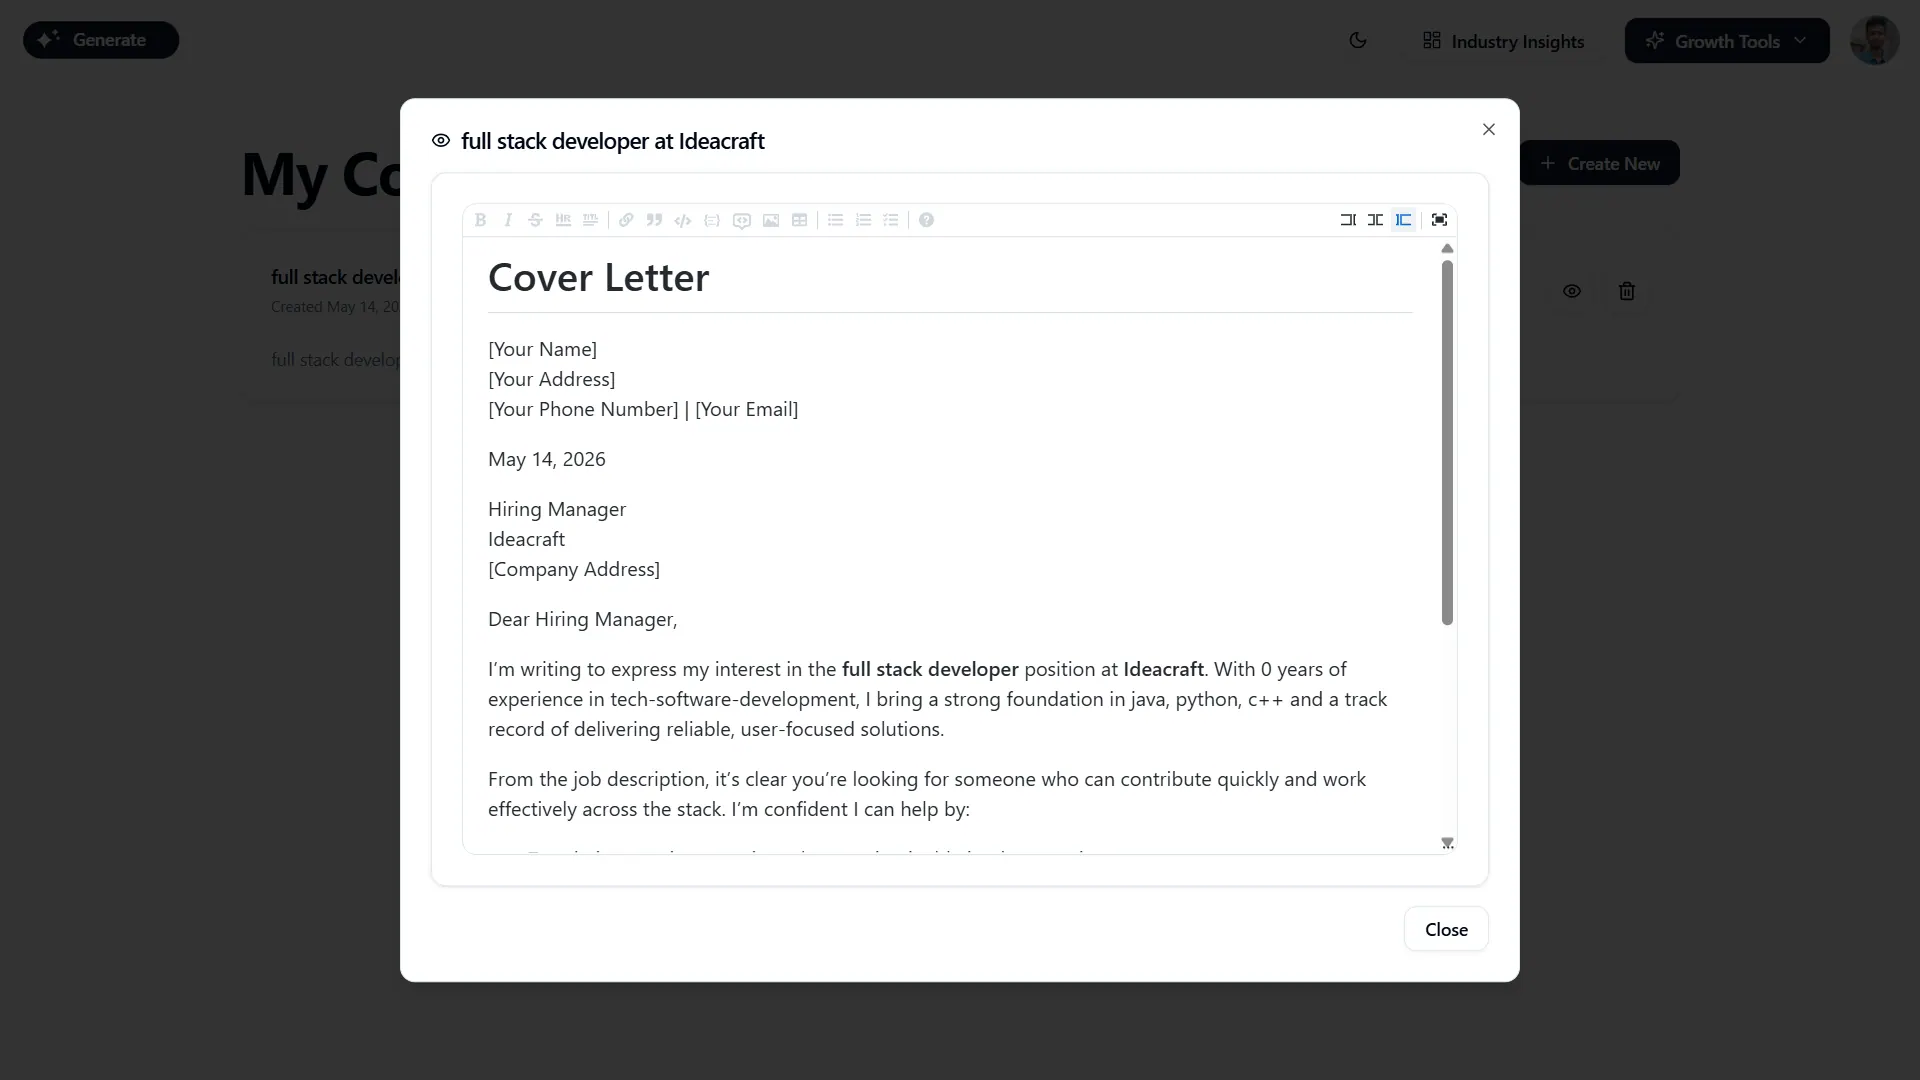
Task: Open user profile avatar
Action: pyautogui.click(x=1874, y=41)
